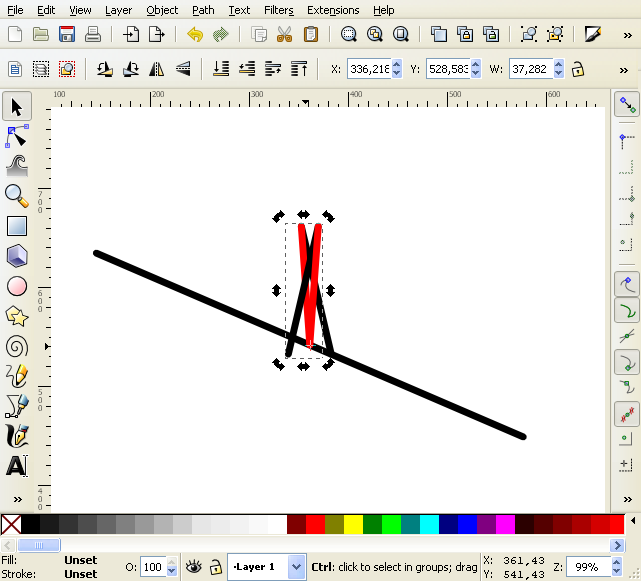Select the Star polygon tool
This screenshot has height=581, width=641.
click(x=17, y=316)
